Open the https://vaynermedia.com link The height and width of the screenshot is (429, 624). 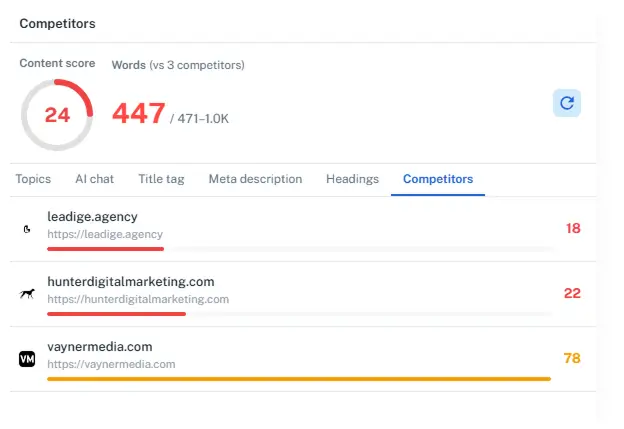(x=111, y=364)
